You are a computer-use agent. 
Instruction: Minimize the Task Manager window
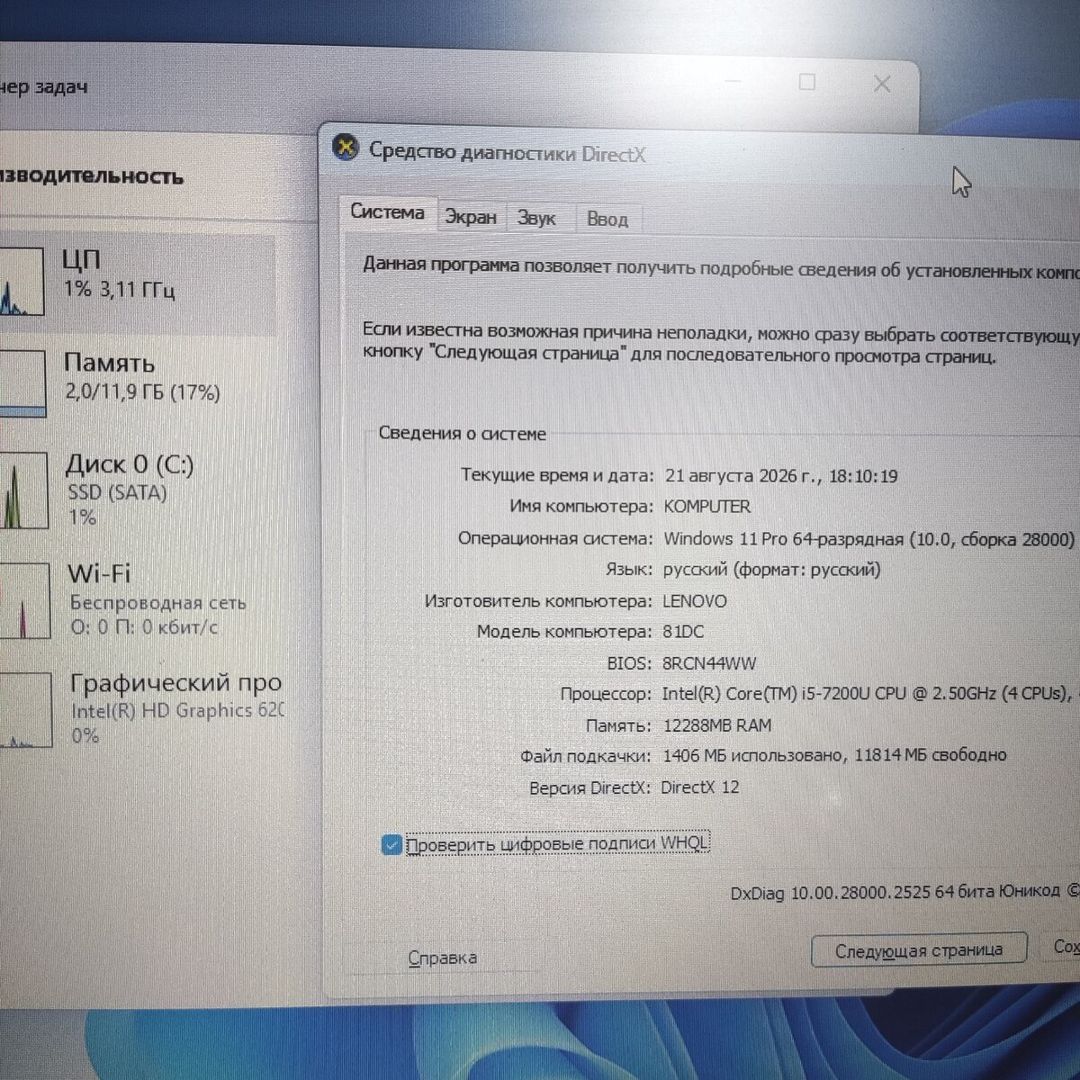point(734,81)
